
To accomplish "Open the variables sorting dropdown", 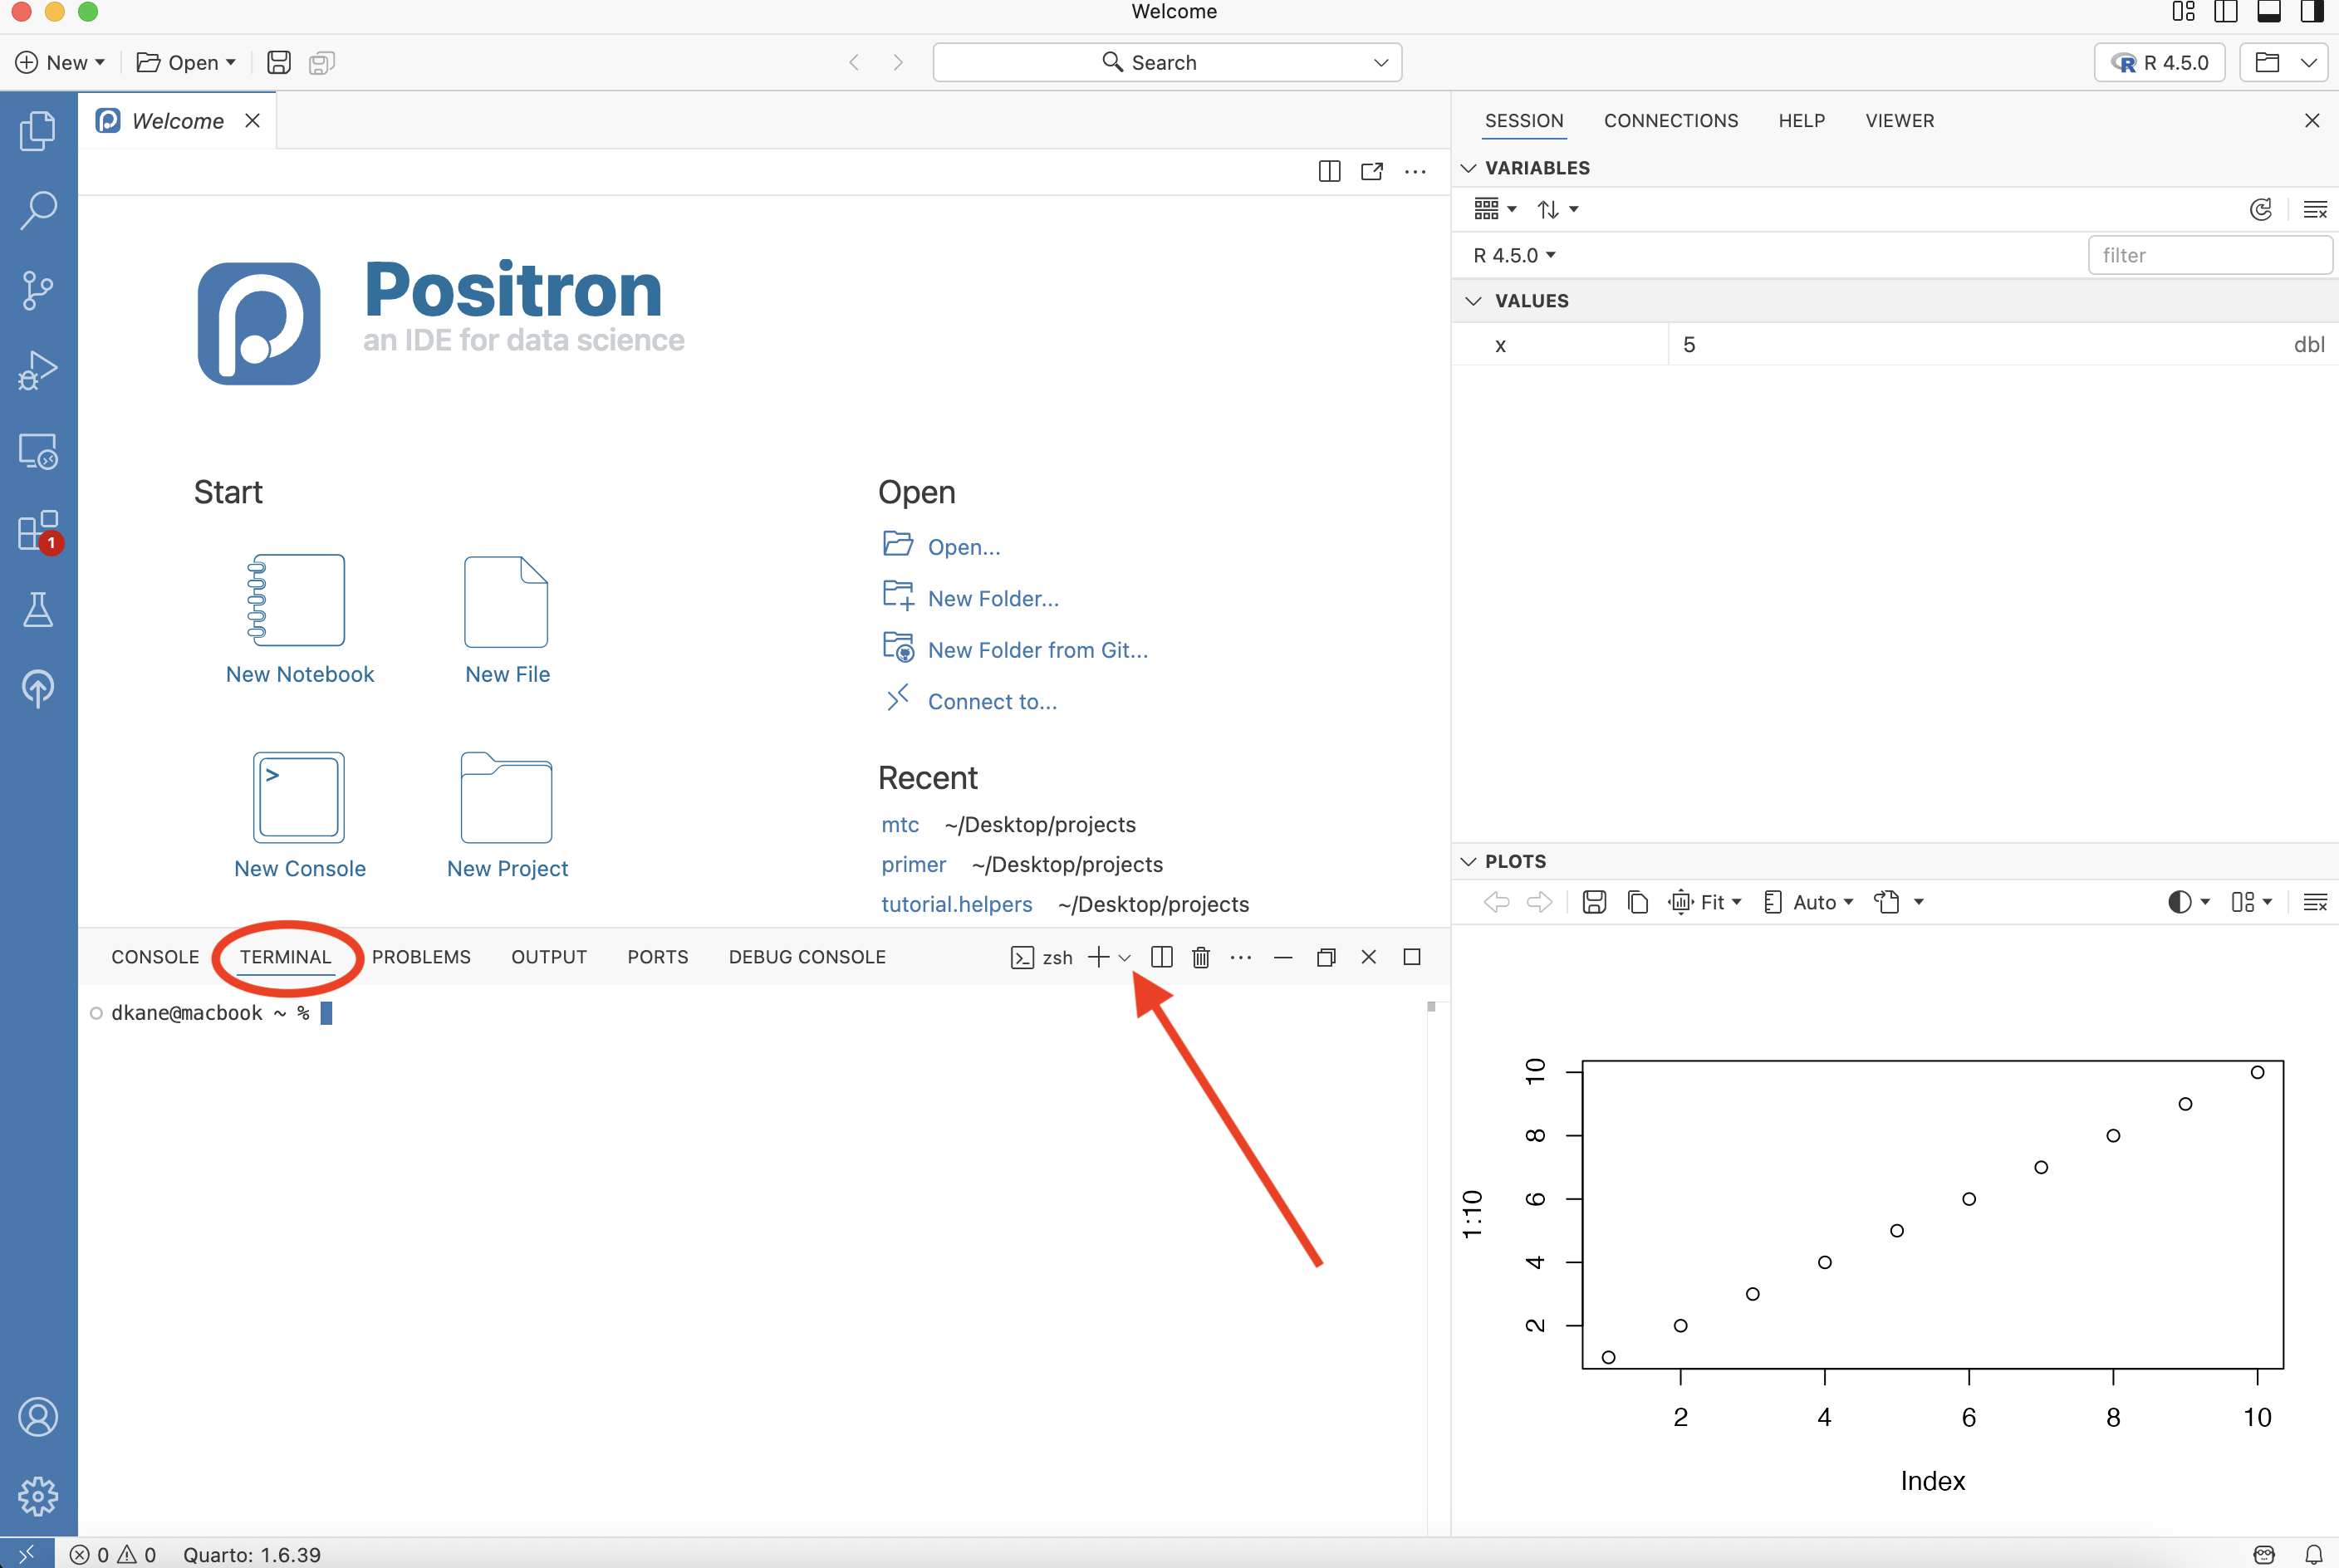I will click(1557, 209).
